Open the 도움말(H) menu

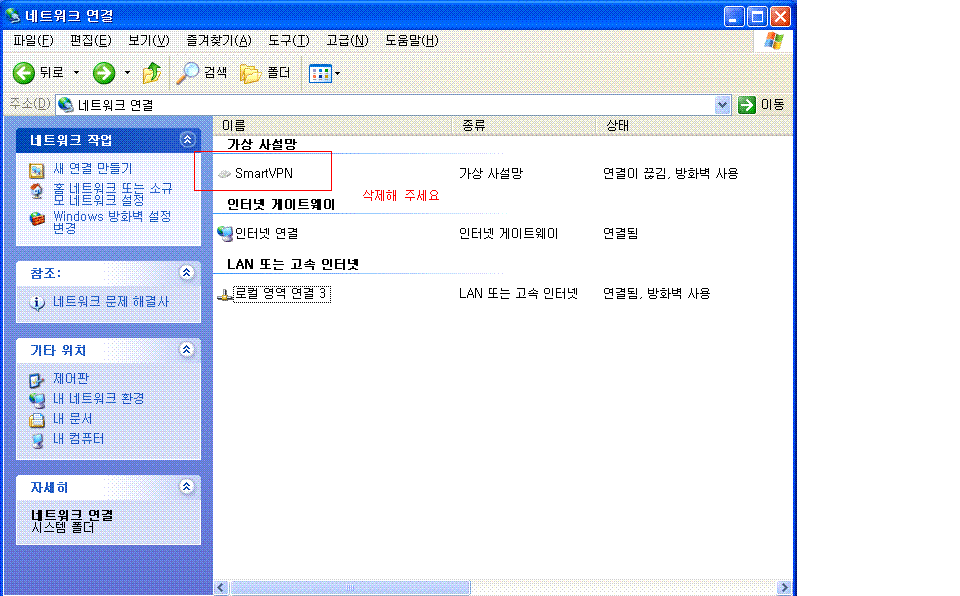tap(411, 40)
